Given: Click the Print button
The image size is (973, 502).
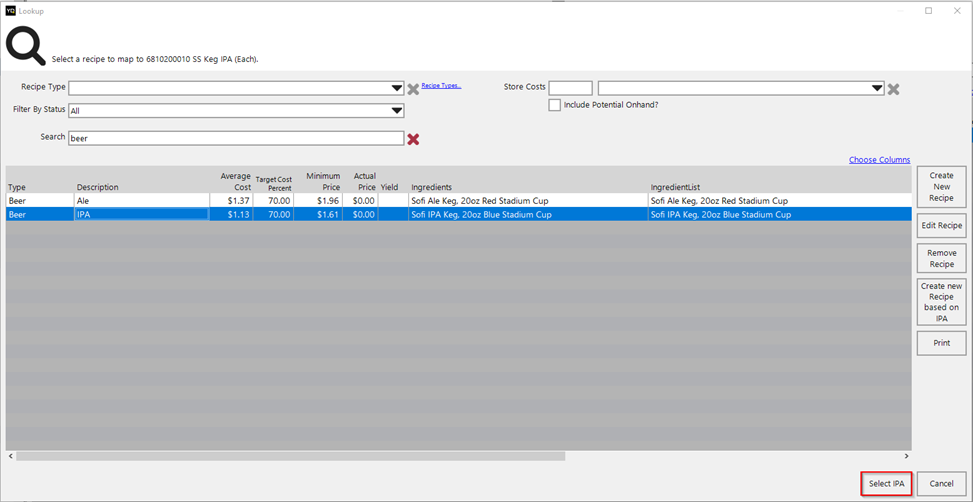Looking at the screenshot, I should pos(941,343).
